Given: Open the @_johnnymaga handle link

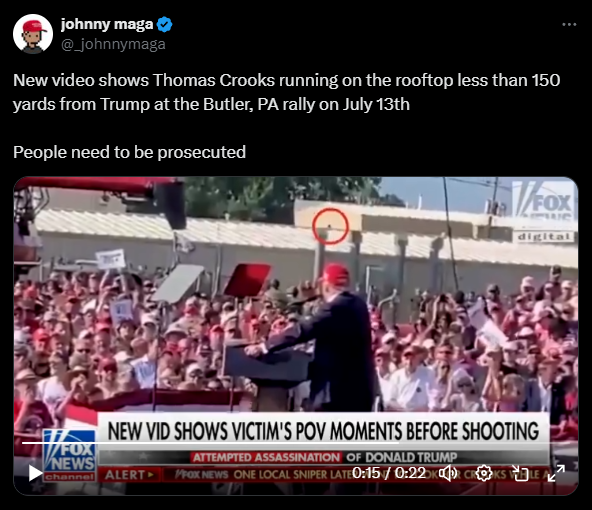Looking at the screenshot, I should 113,44.
